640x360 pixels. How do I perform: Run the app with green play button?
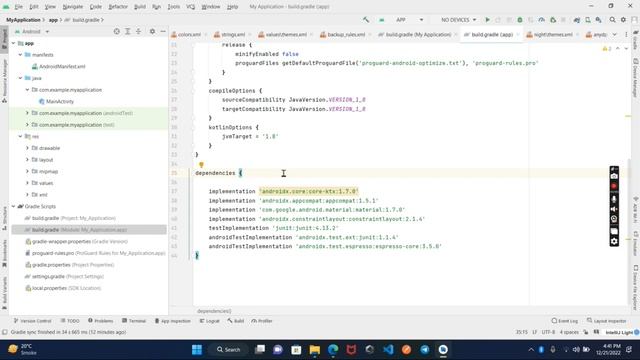(487, 20)
